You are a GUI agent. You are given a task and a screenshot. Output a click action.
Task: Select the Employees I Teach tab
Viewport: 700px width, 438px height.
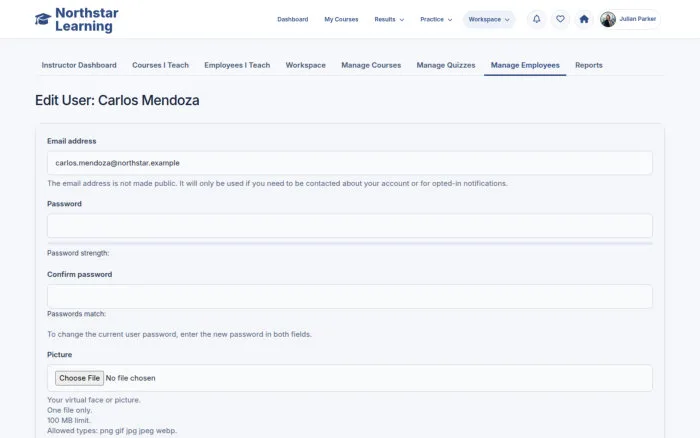tap(237, 65)
